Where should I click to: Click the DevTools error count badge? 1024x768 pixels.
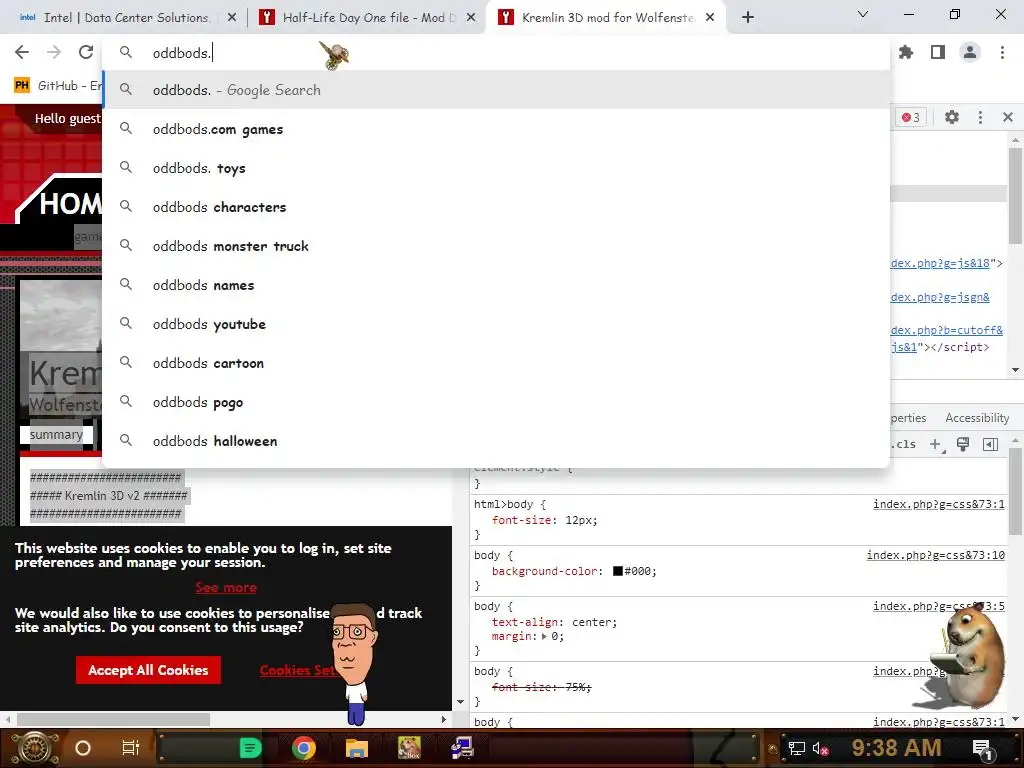pos(911,117)
